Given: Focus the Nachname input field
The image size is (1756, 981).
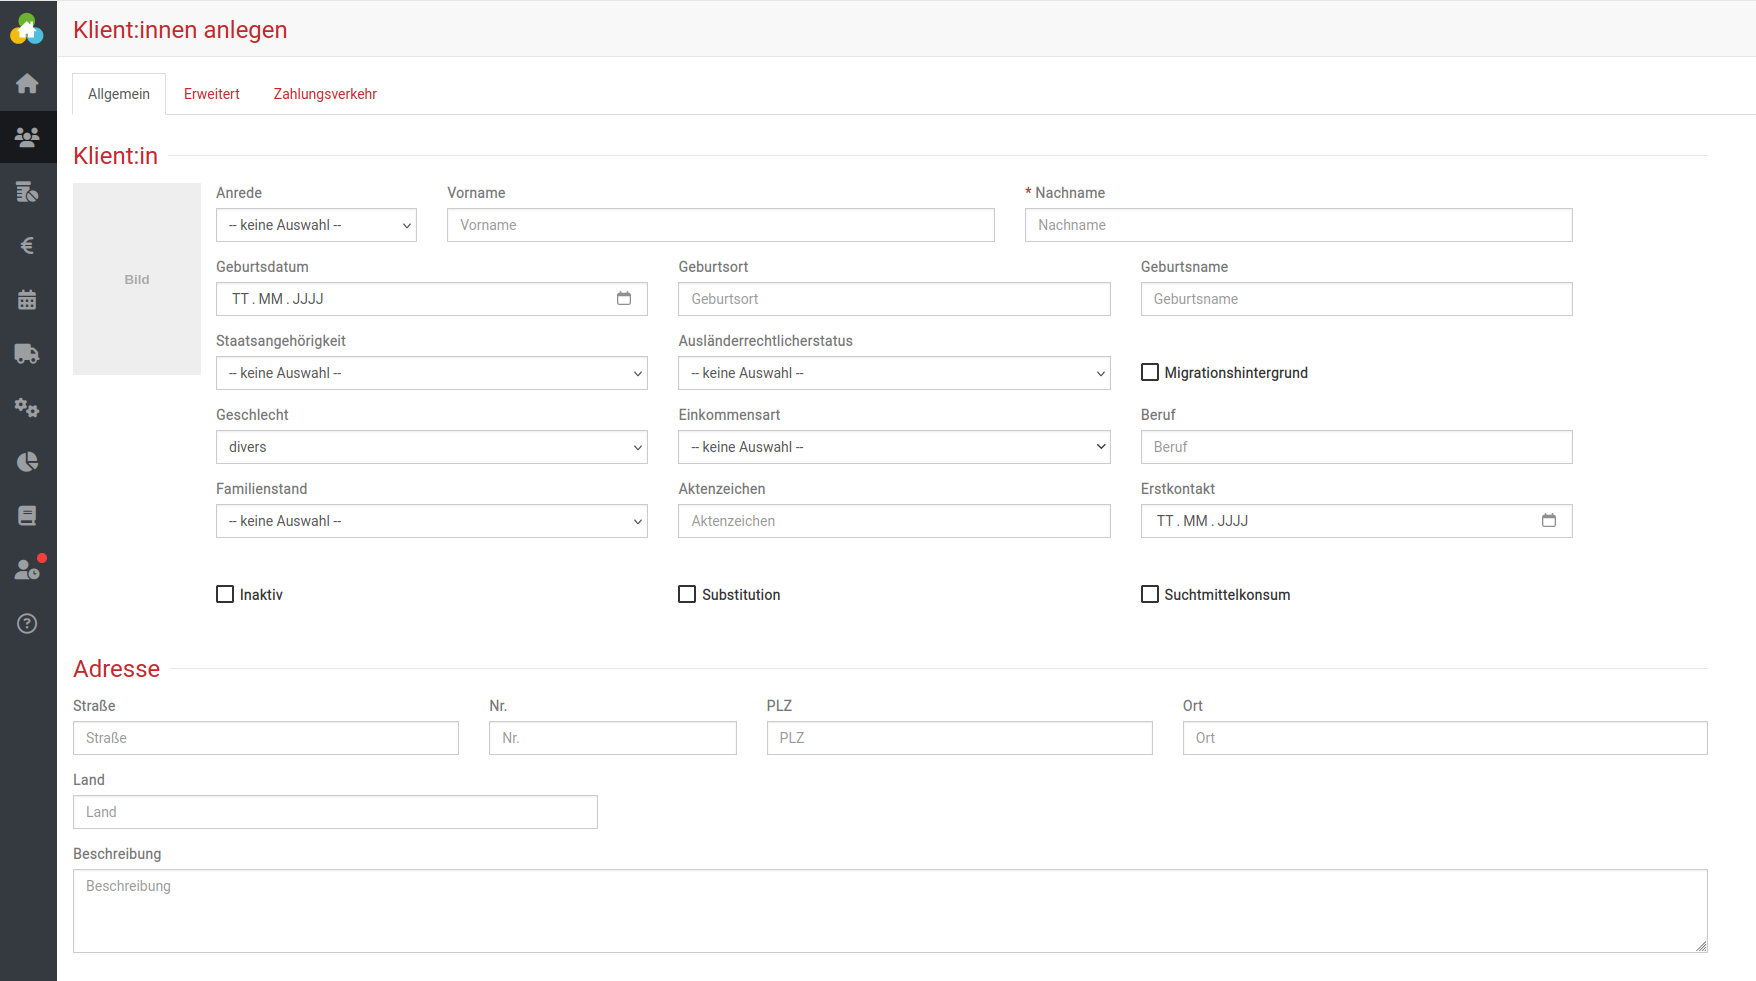Looking at the screenshot, I should point(1298,225).
